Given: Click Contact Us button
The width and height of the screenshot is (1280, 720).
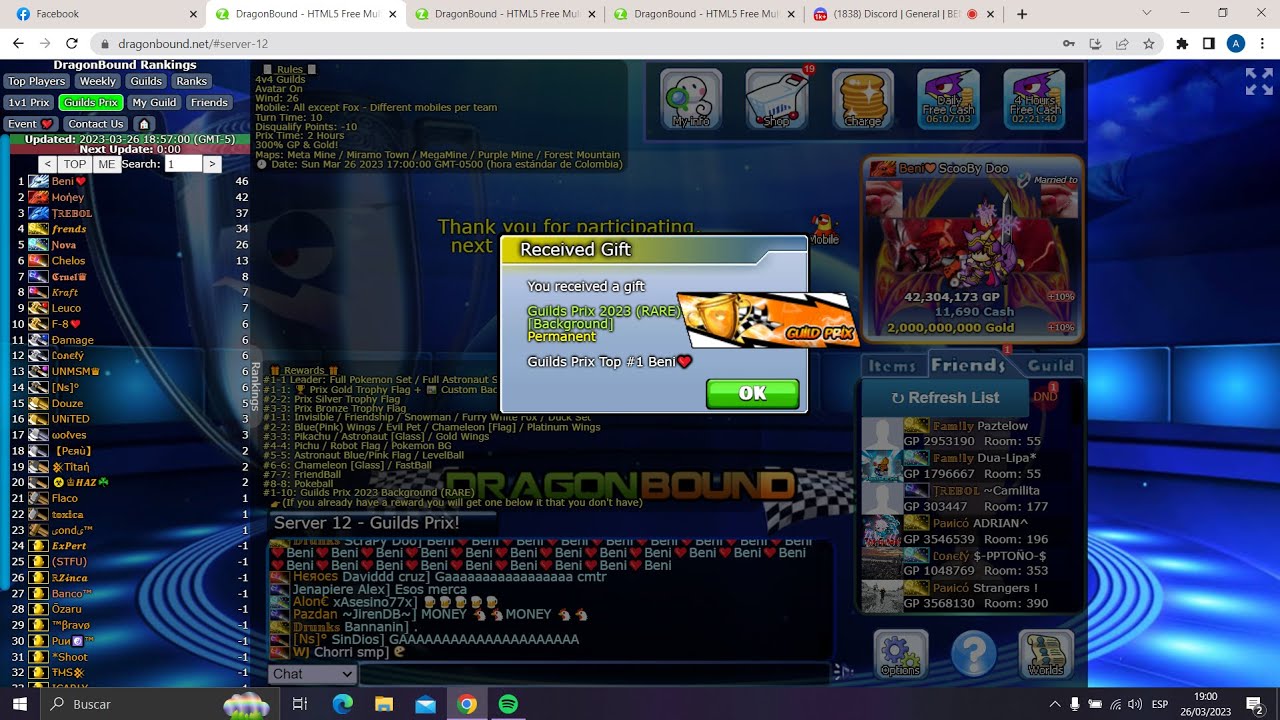Looking at the screenshot, I should click(96, 124).
